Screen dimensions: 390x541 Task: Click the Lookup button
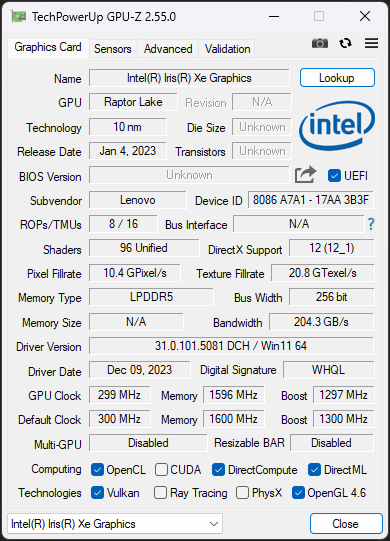(337, 78)
